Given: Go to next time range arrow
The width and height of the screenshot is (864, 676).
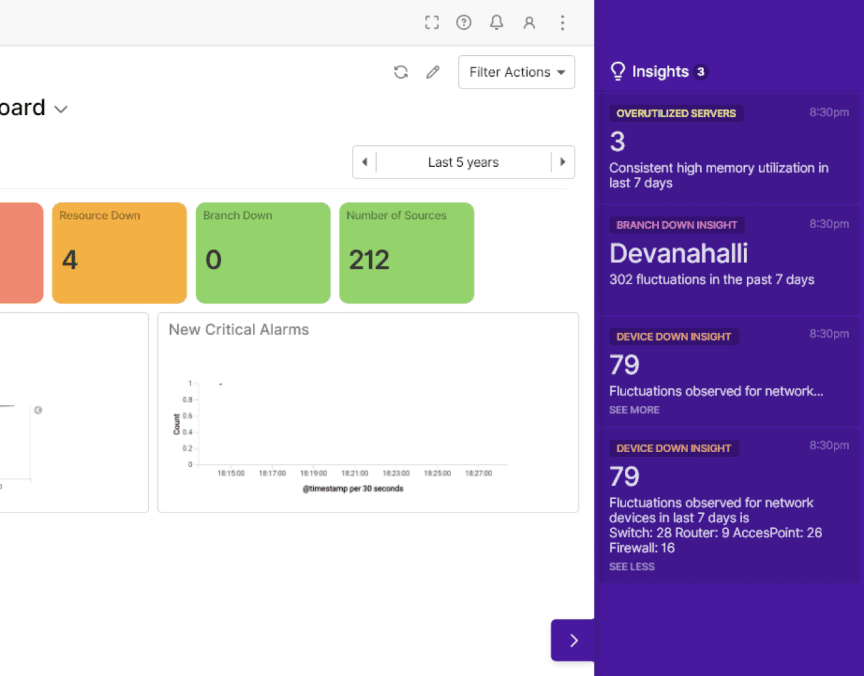Looking at the screenshot, I should 563,162.
